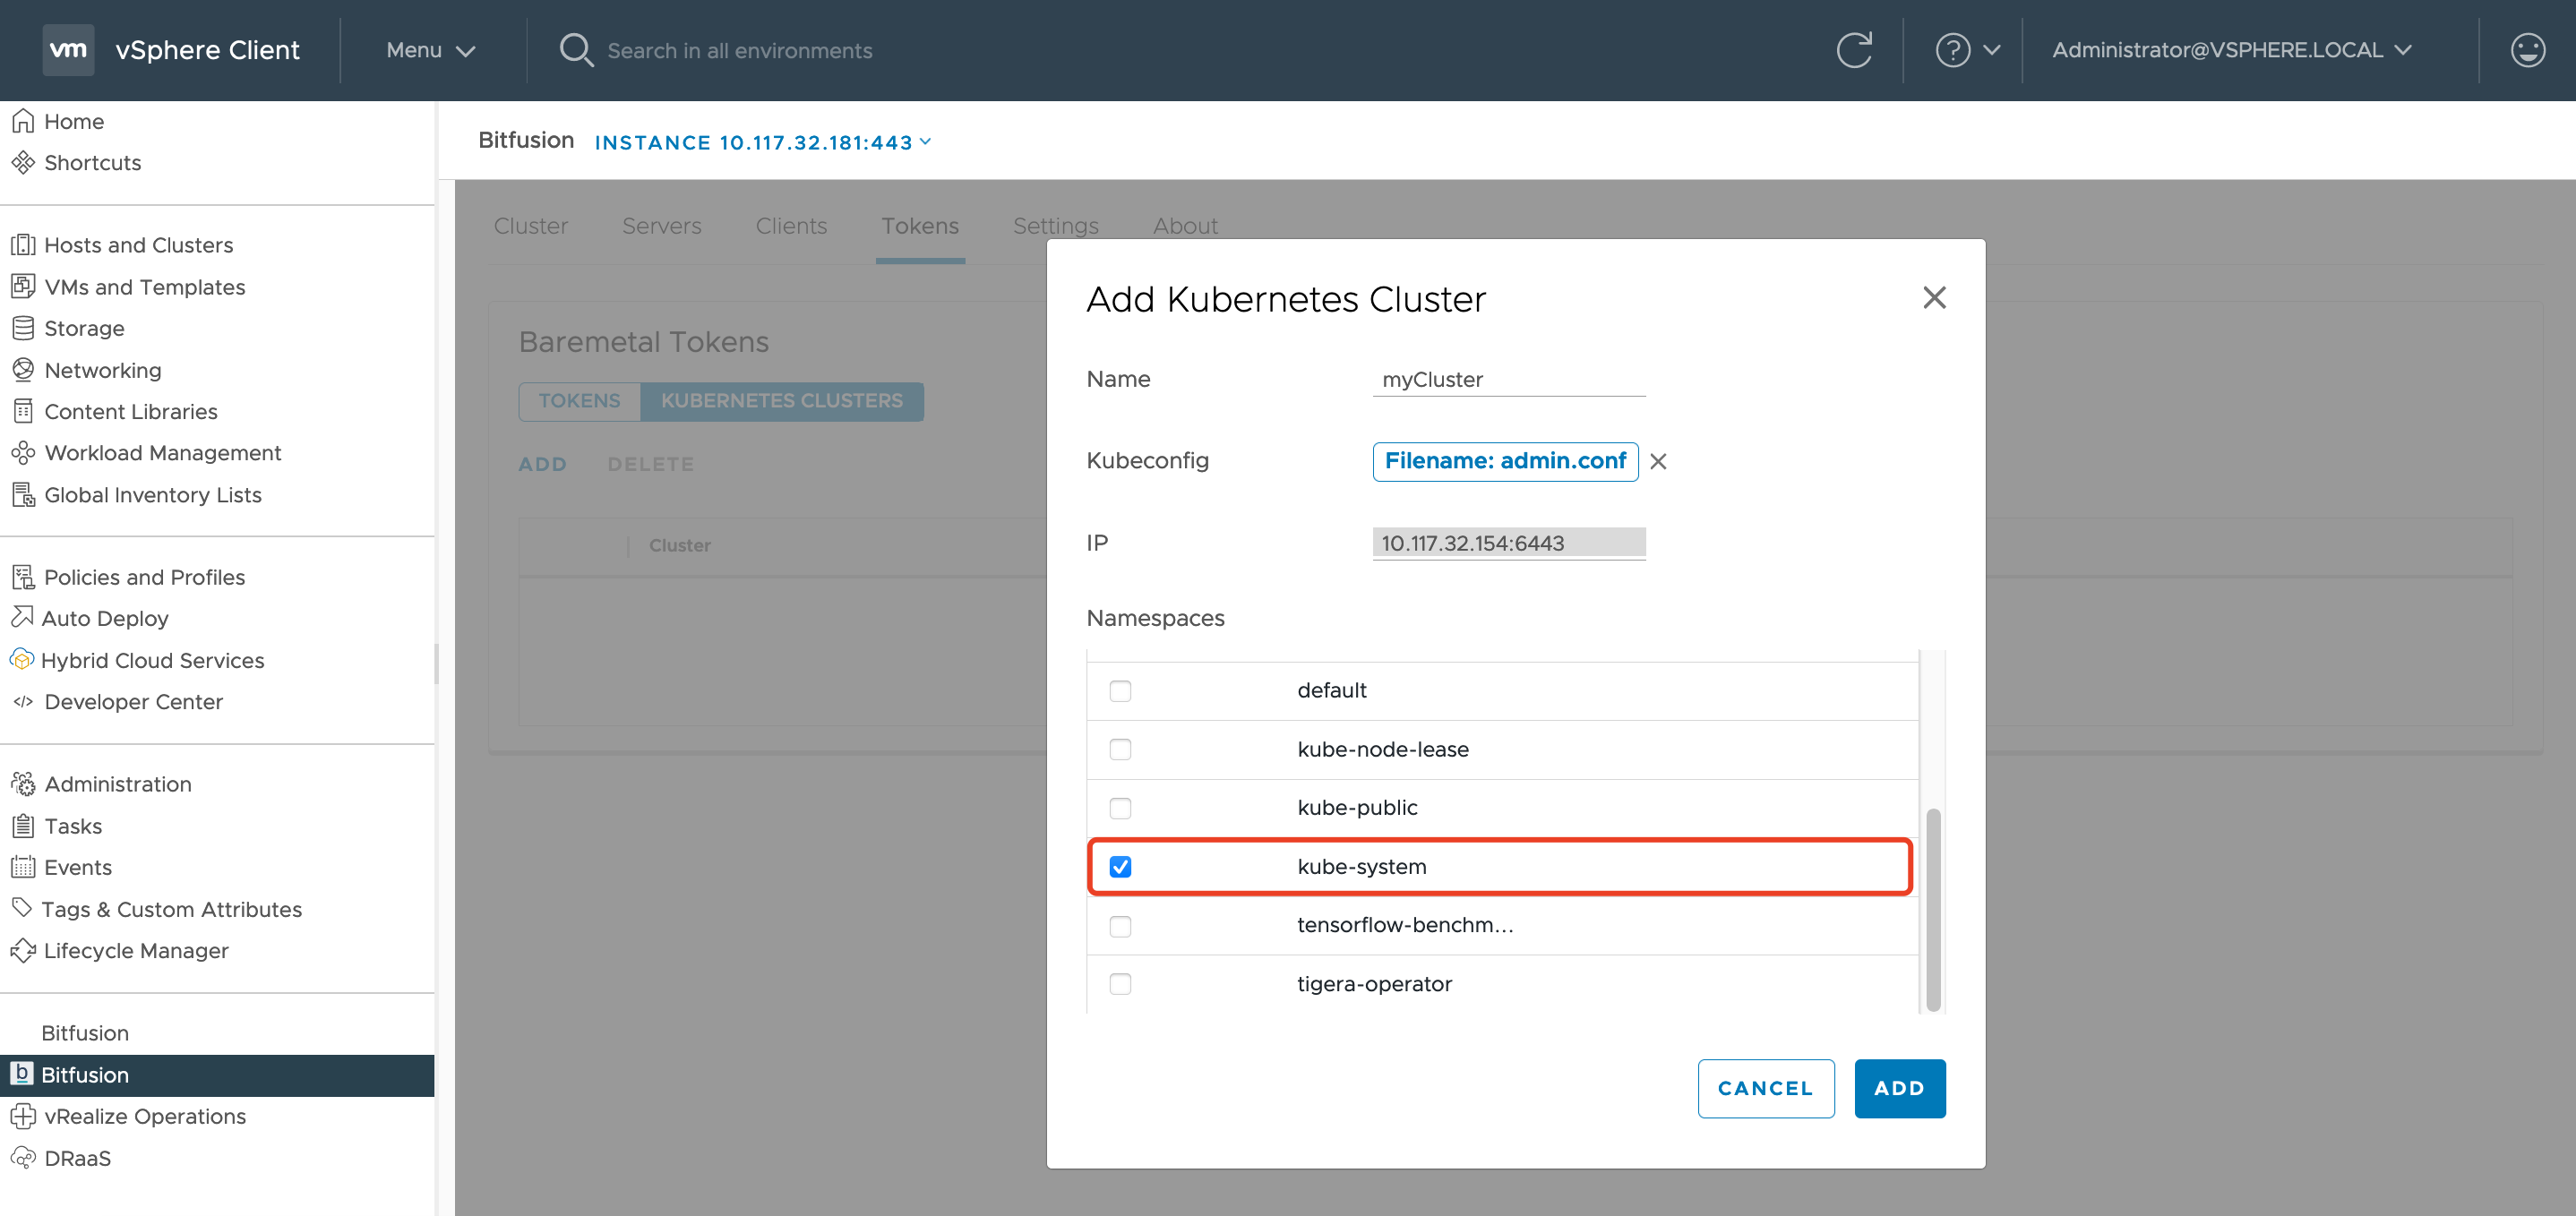The width and height of the screenshot is (2576, 1216).
Task: Click the kube-node-lease namespace name
Action: click(1382, 749)
